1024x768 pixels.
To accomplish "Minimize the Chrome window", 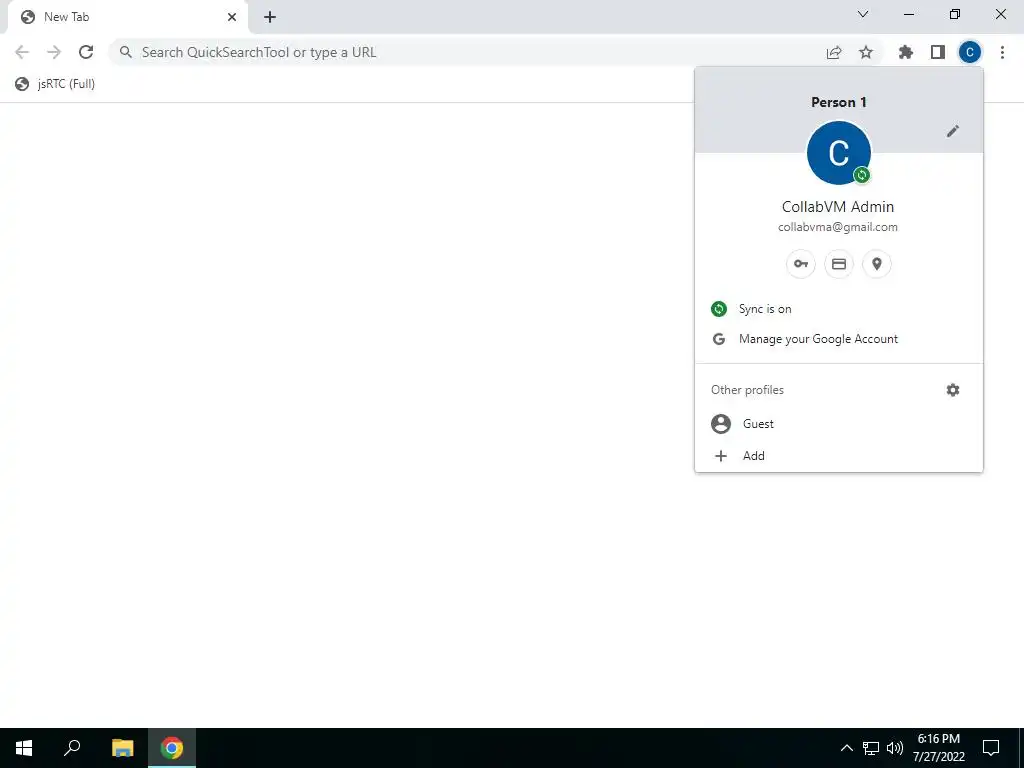I will (908, 14).
